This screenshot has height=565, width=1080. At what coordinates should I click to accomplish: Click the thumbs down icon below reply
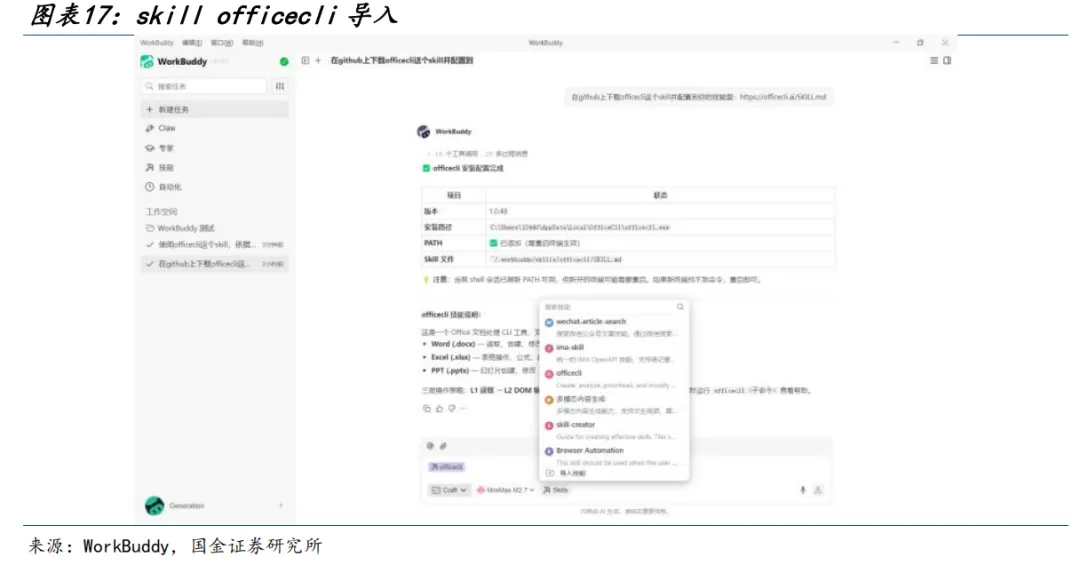[x=452, y=409]
